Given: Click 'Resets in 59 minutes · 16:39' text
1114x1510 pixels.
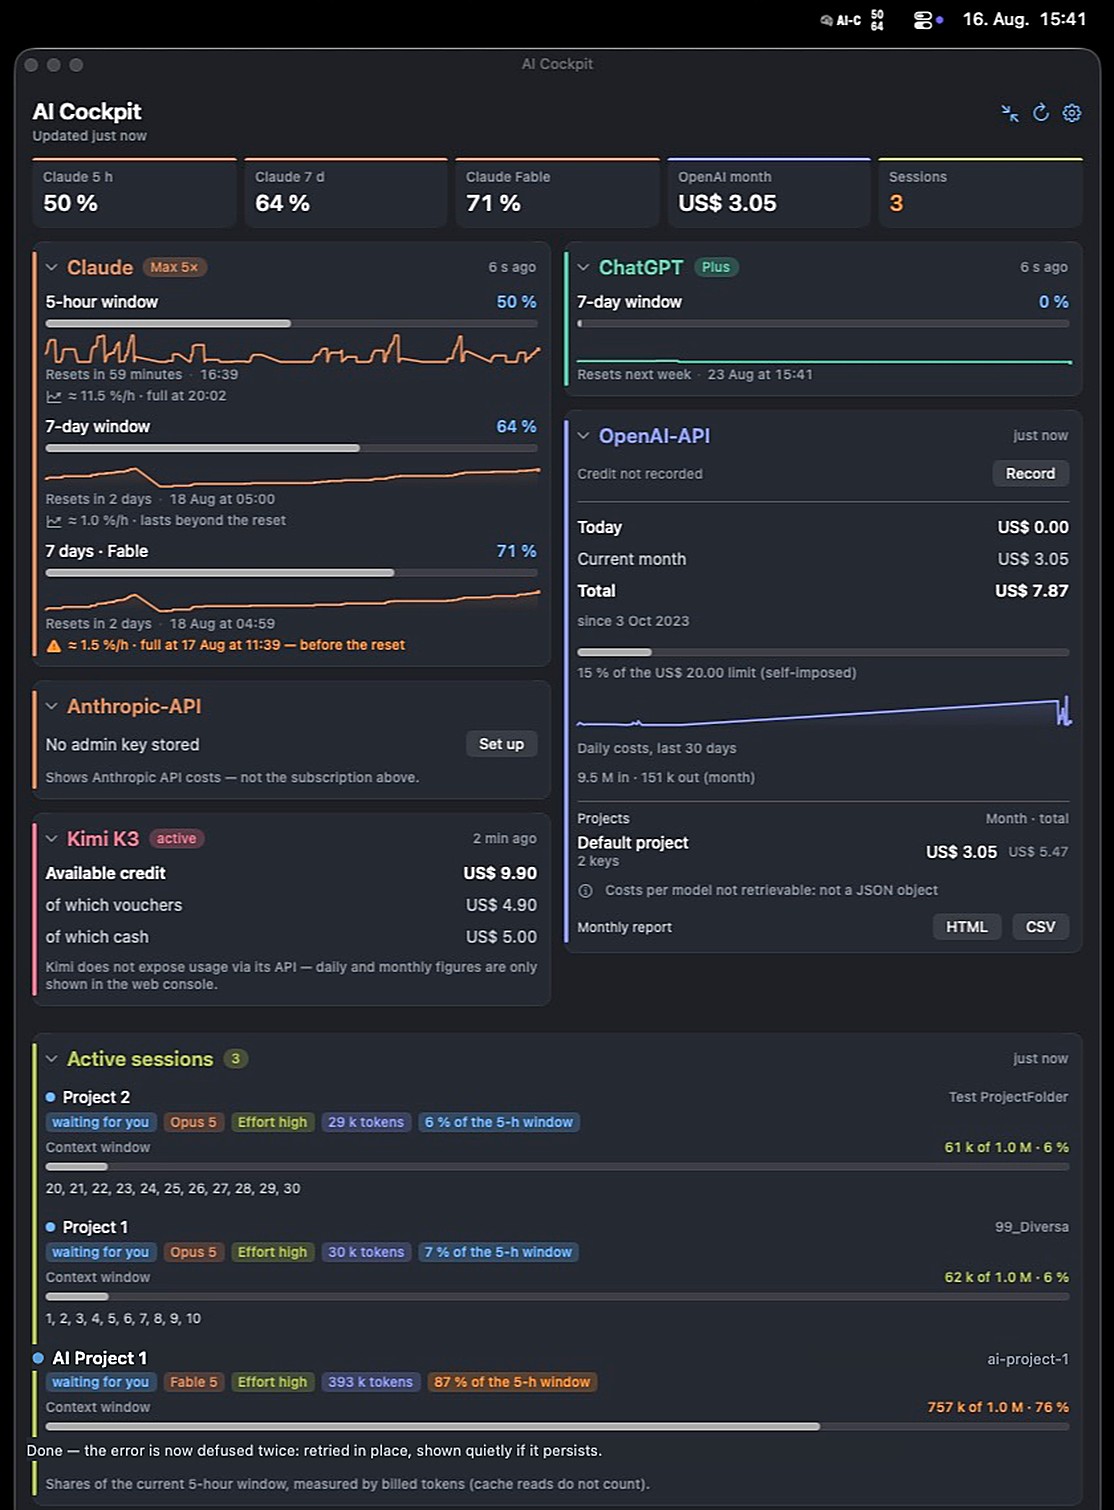Looking at the screenshot, I should [142, 374].
